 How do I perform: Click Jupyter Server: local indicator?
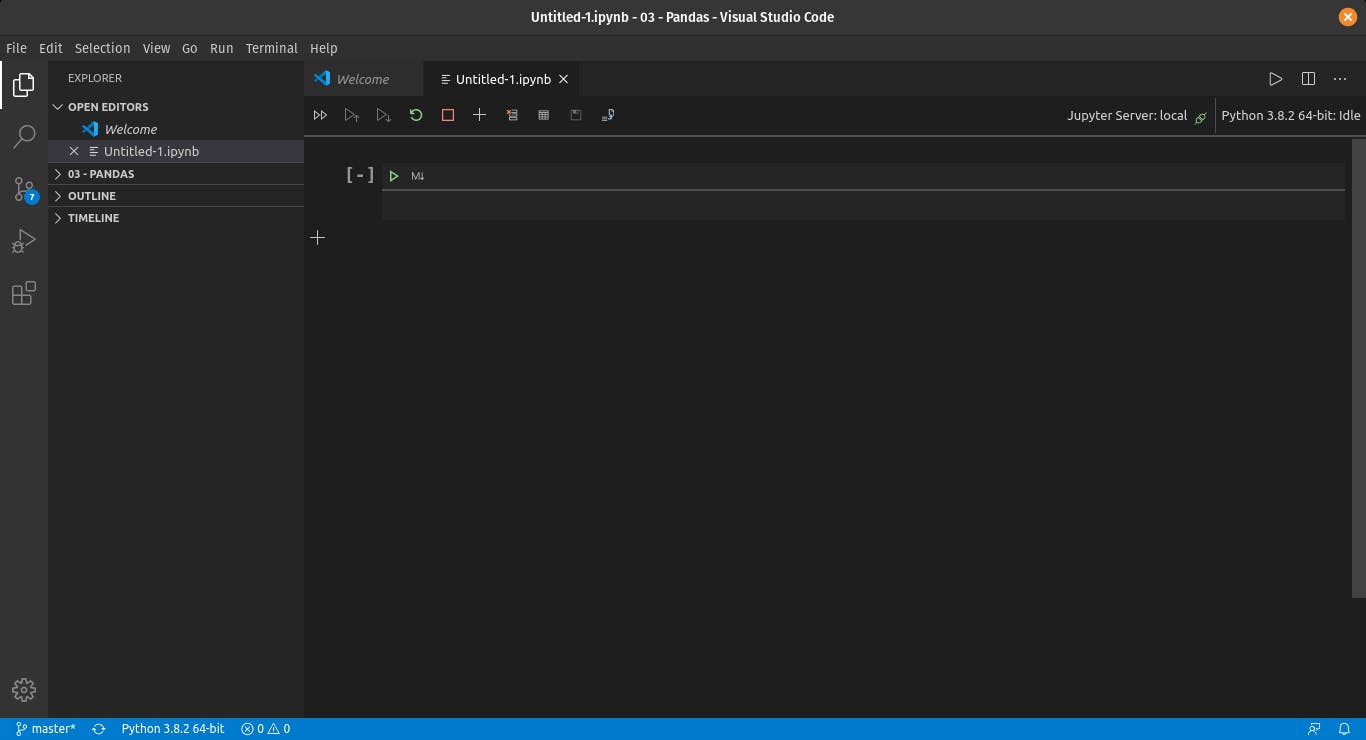click(x=1137, y=115)
